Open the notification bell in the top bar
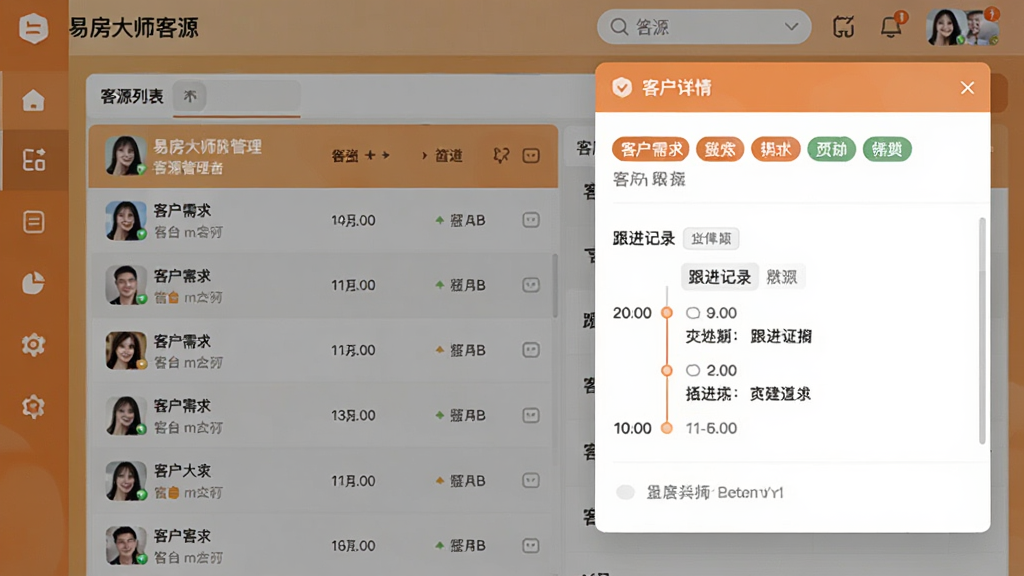1024x576 pixels. [891, 27]
